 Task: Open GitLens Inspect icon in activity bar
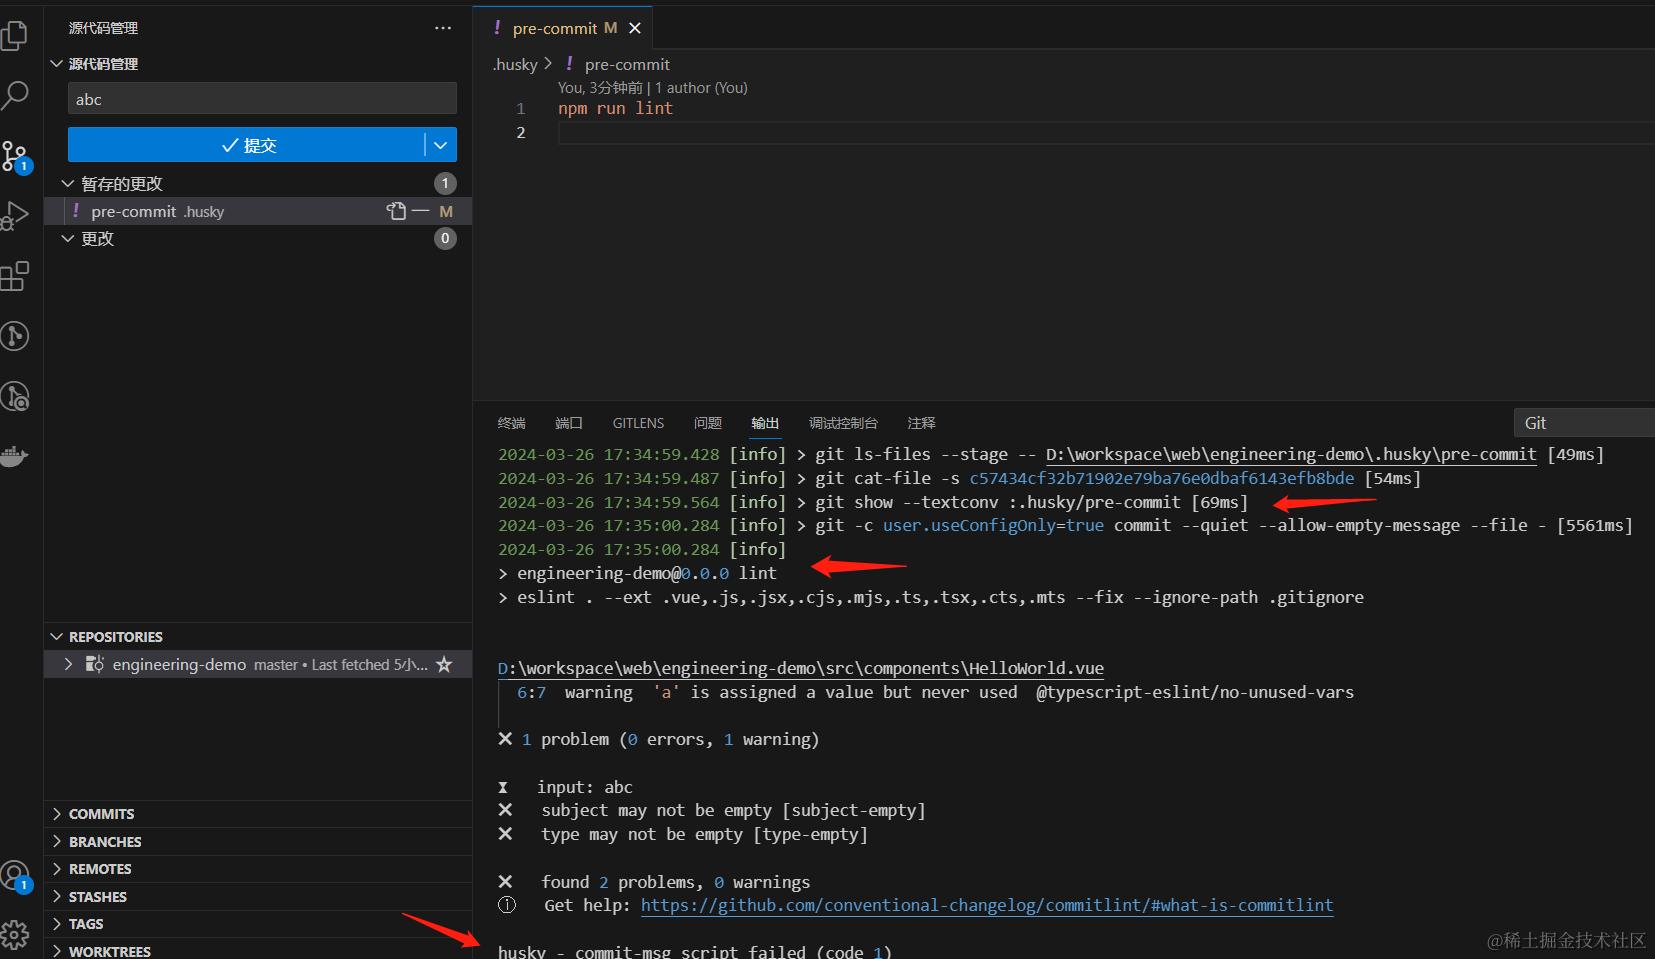[14, 396]
